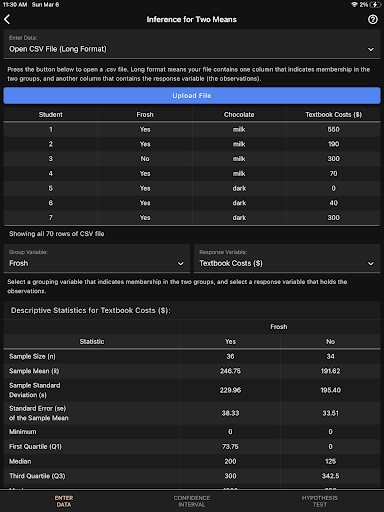384x512 pixels.
Task: Switch to the Confidence Interval tab
Action: [x=192, y=501]
